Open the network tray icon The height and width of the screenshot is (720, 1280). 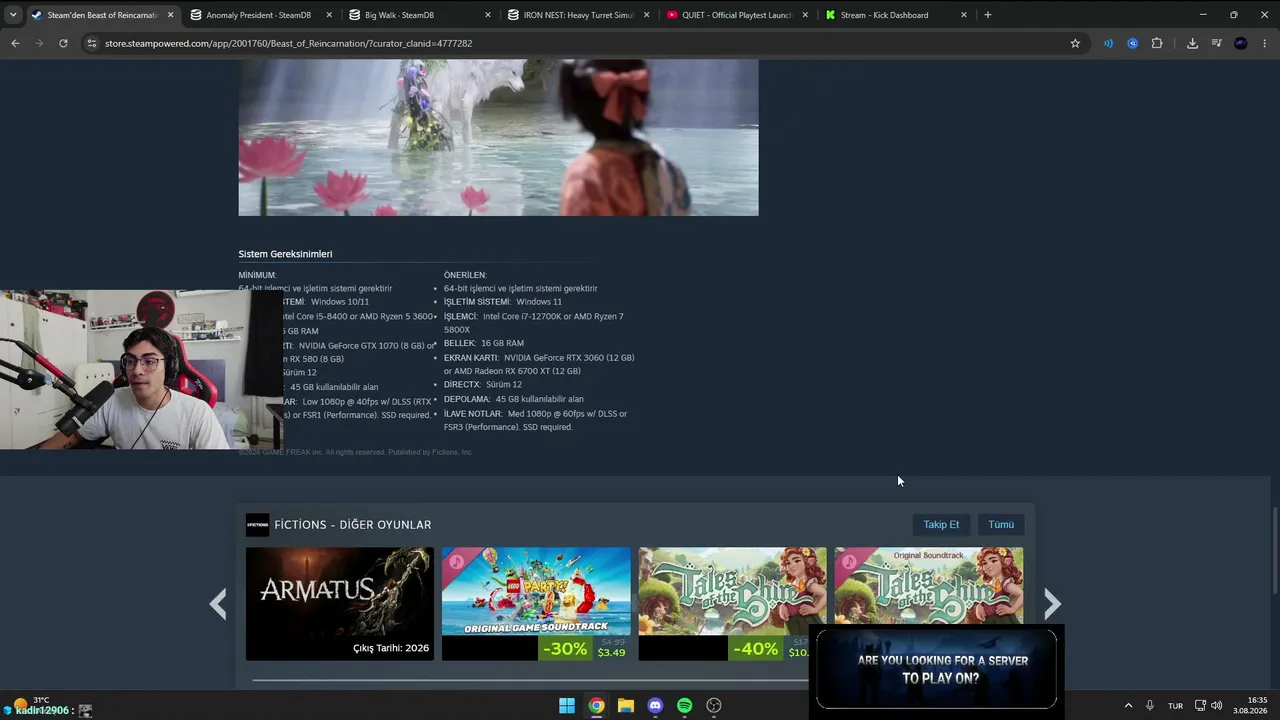click(x=1201, y=706)
